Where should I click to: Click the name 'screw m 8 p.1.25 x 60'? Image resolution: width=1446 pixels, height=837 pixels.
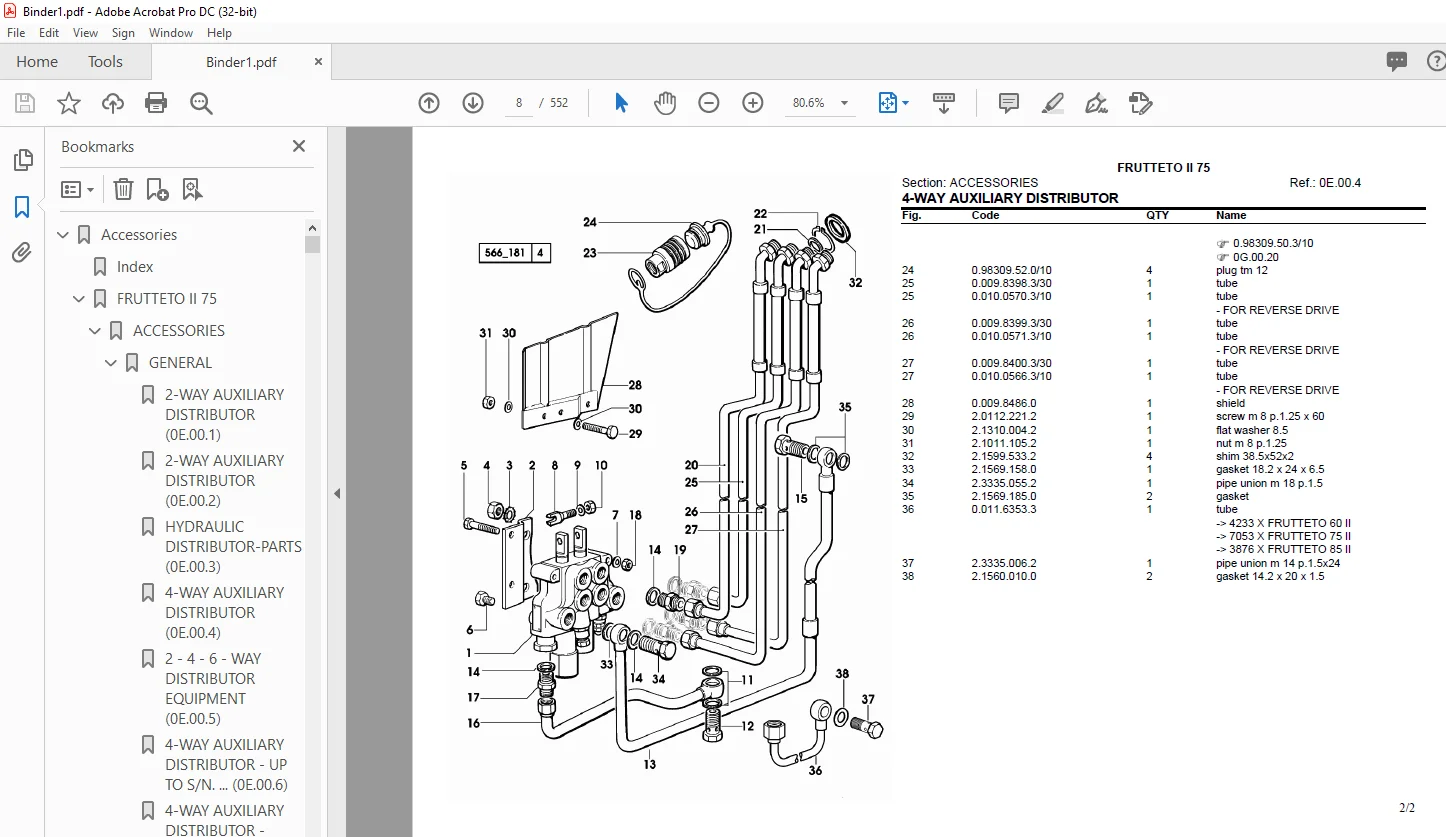point(1270,416)
